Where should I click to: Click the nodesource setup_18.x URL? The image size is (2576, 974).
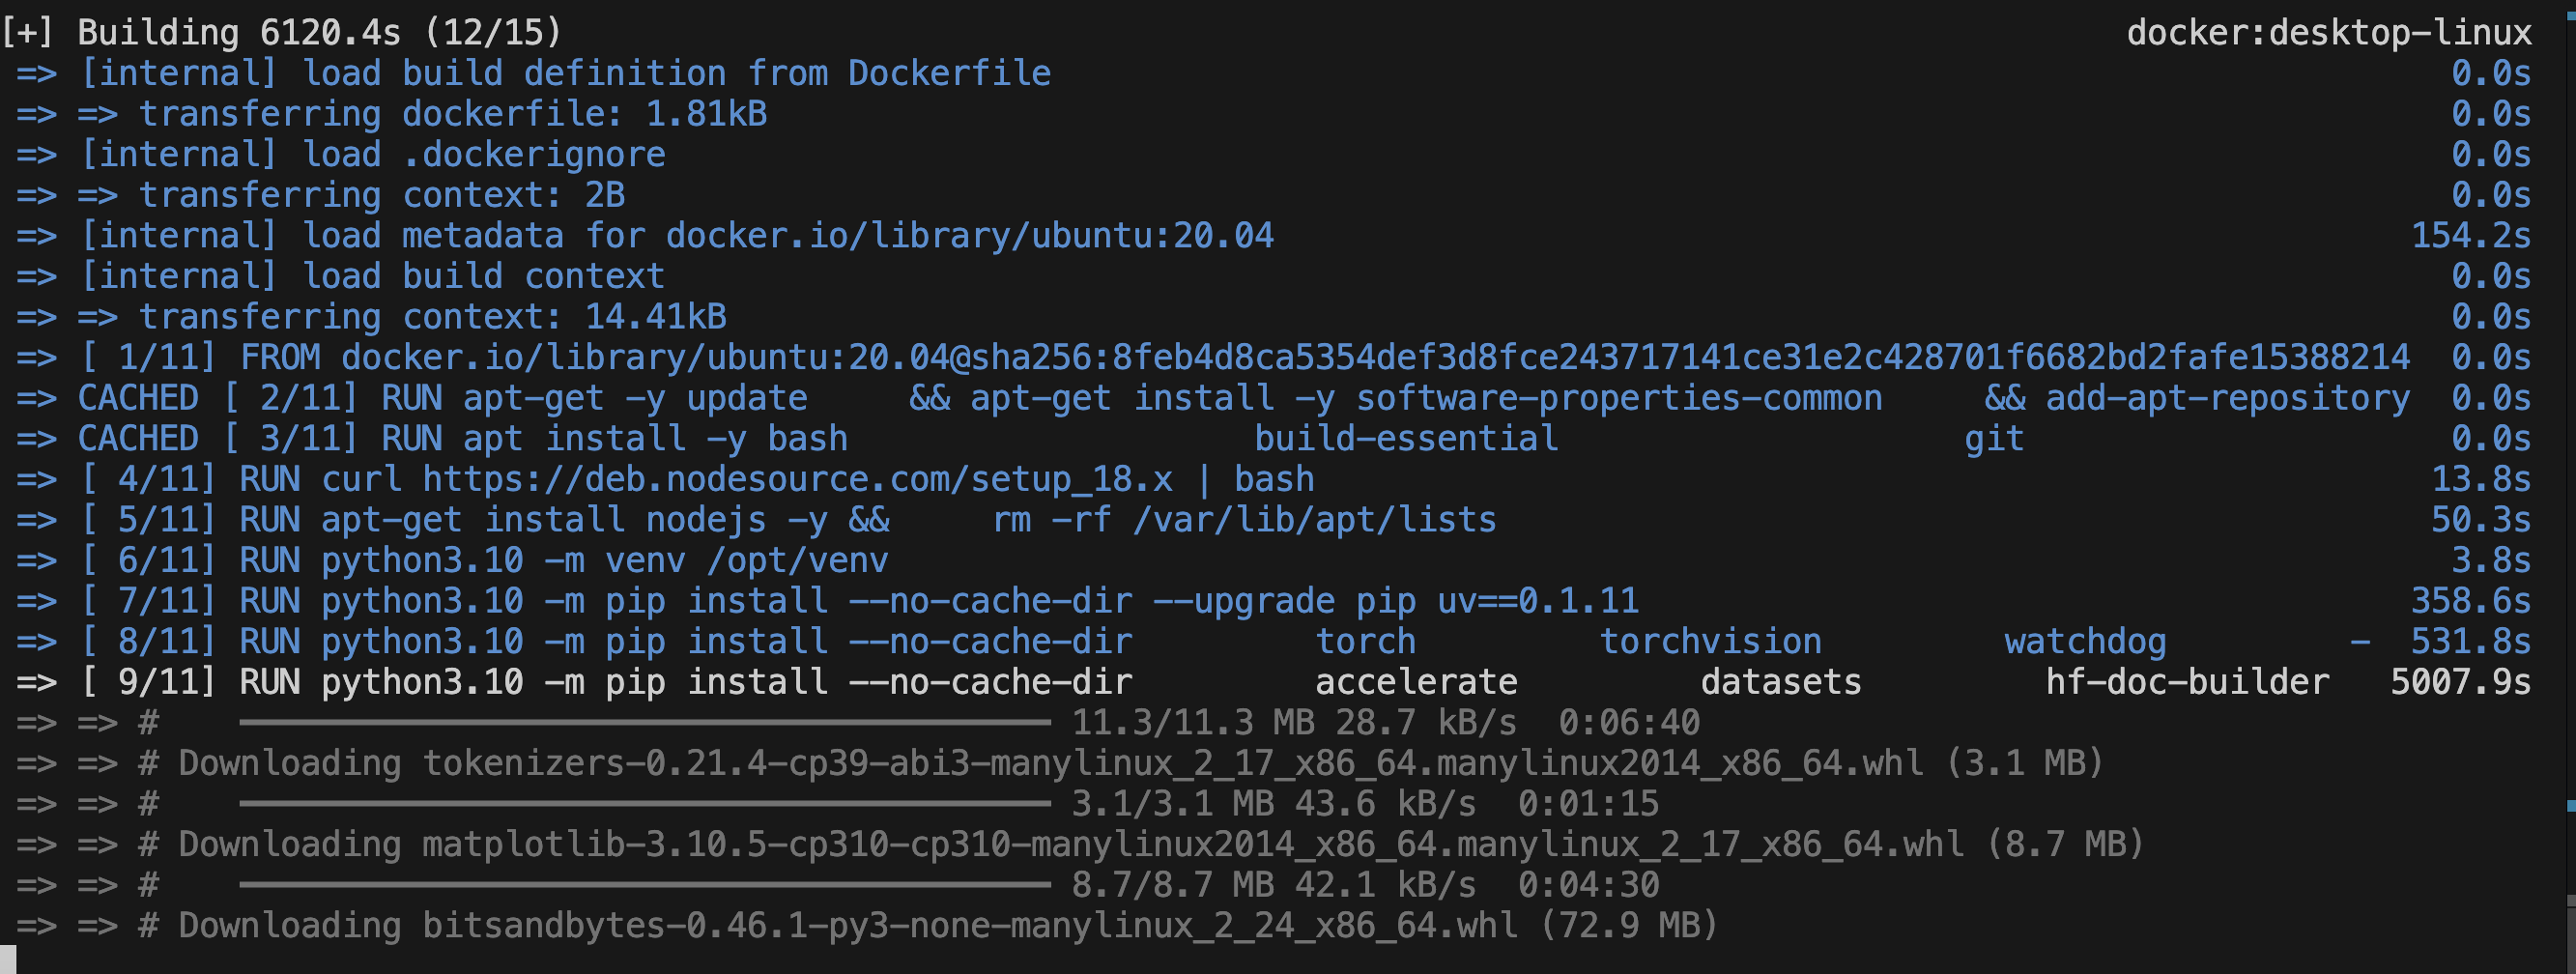point(797,479)
